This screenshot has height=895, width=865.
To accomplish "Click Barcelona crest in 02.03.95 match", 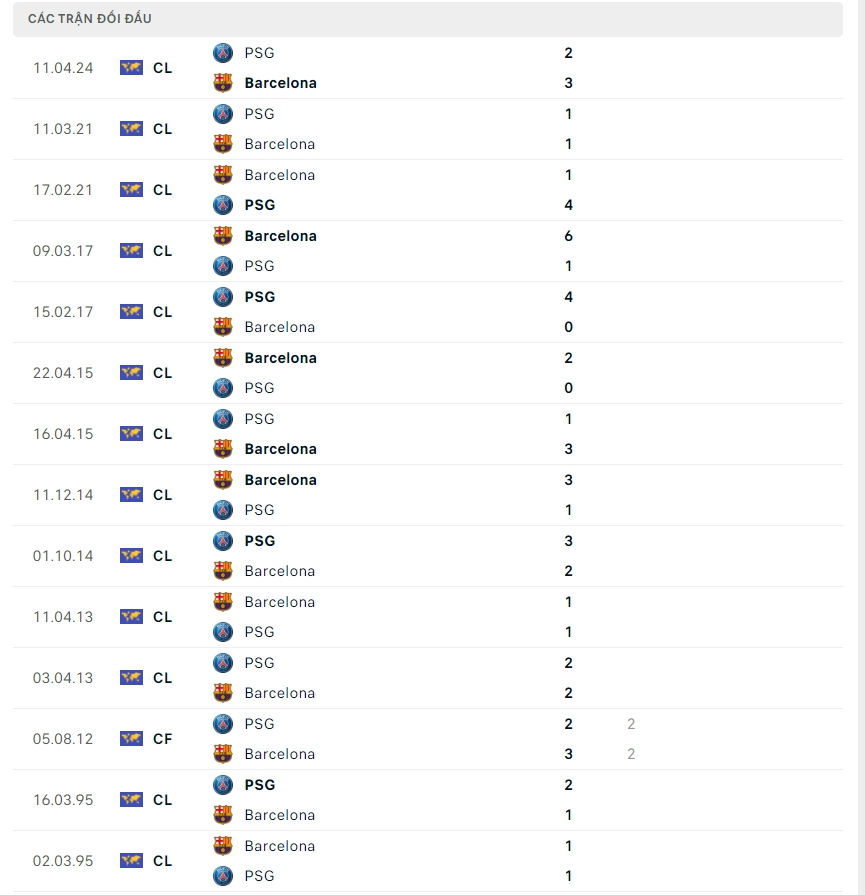I will pos(223,846).
